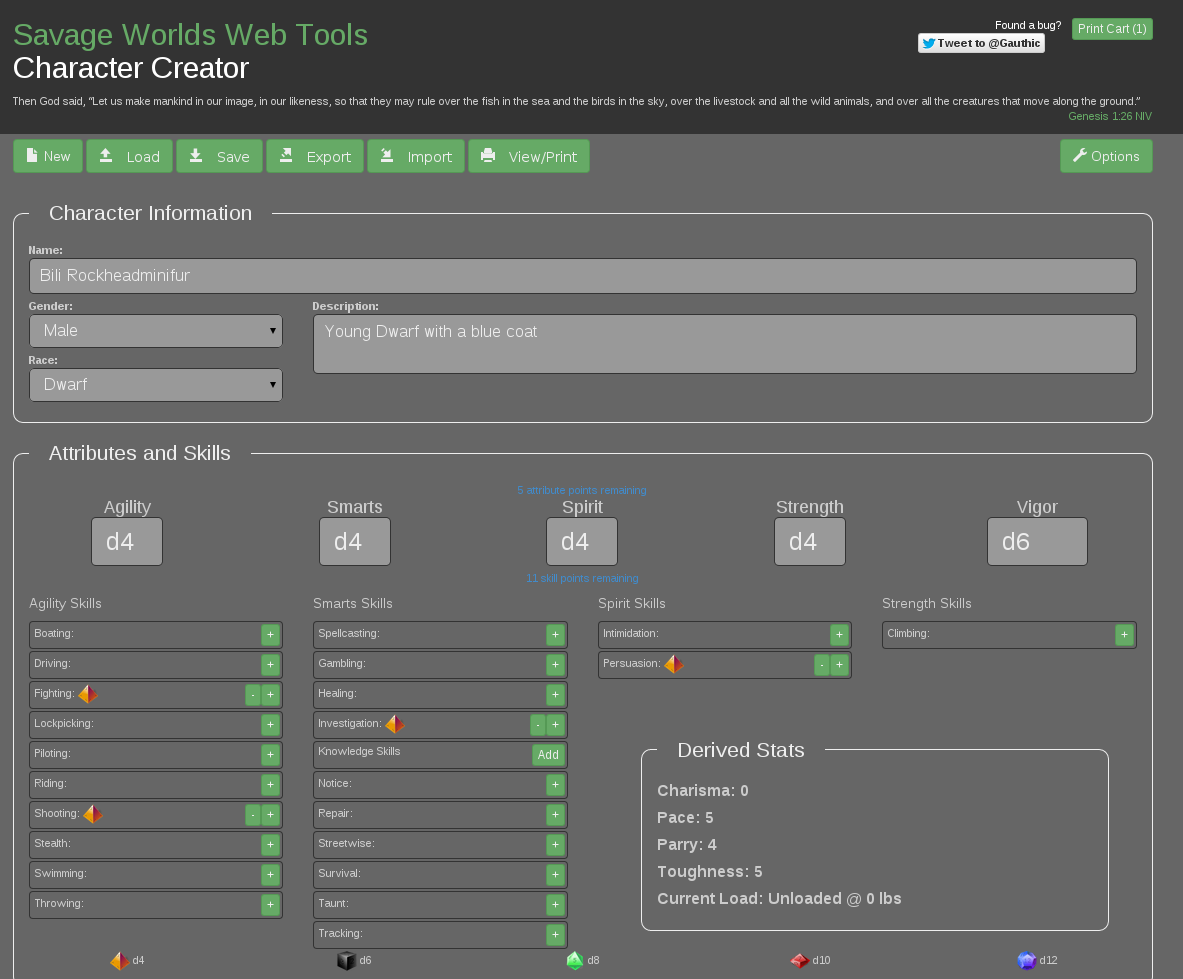Viewport: 1183px width, 979px height.
Task: Increase the Stealth skill
Action: pos(270,845)
